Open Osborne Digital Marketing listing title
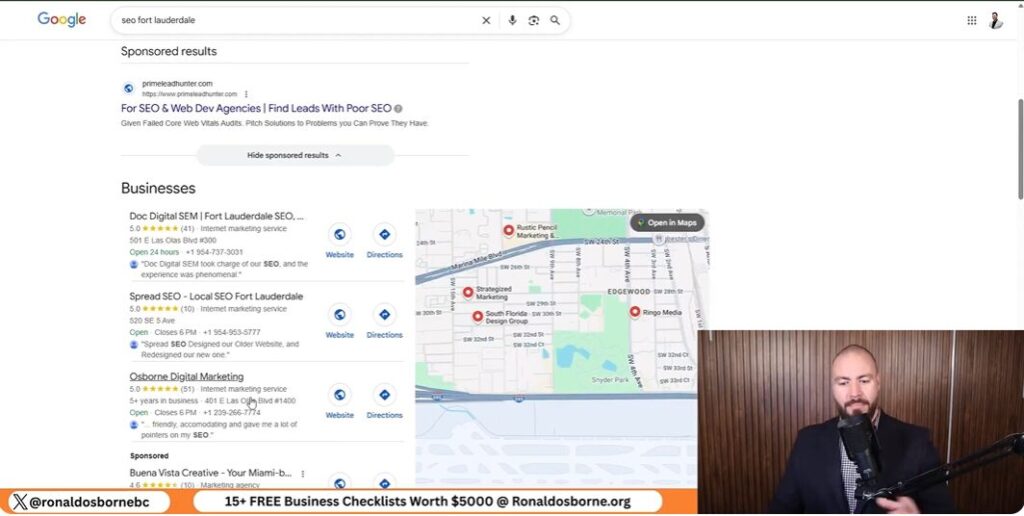This screenshot has height=516, width=1024. [x=186, y=377]
